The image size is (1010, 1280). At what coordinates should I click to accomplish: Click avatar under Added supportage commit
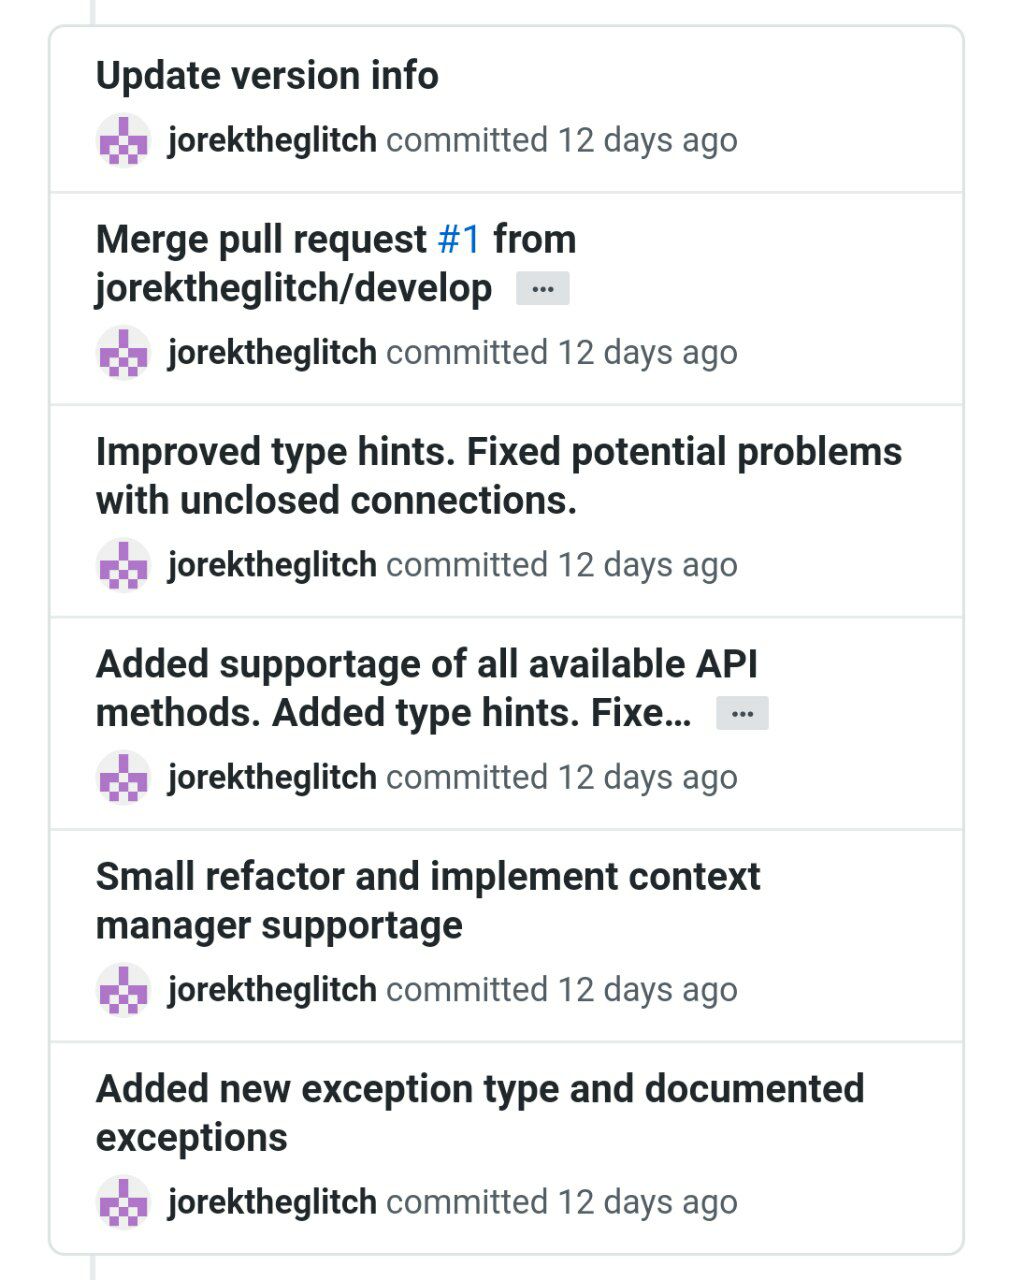pos(123,777)
